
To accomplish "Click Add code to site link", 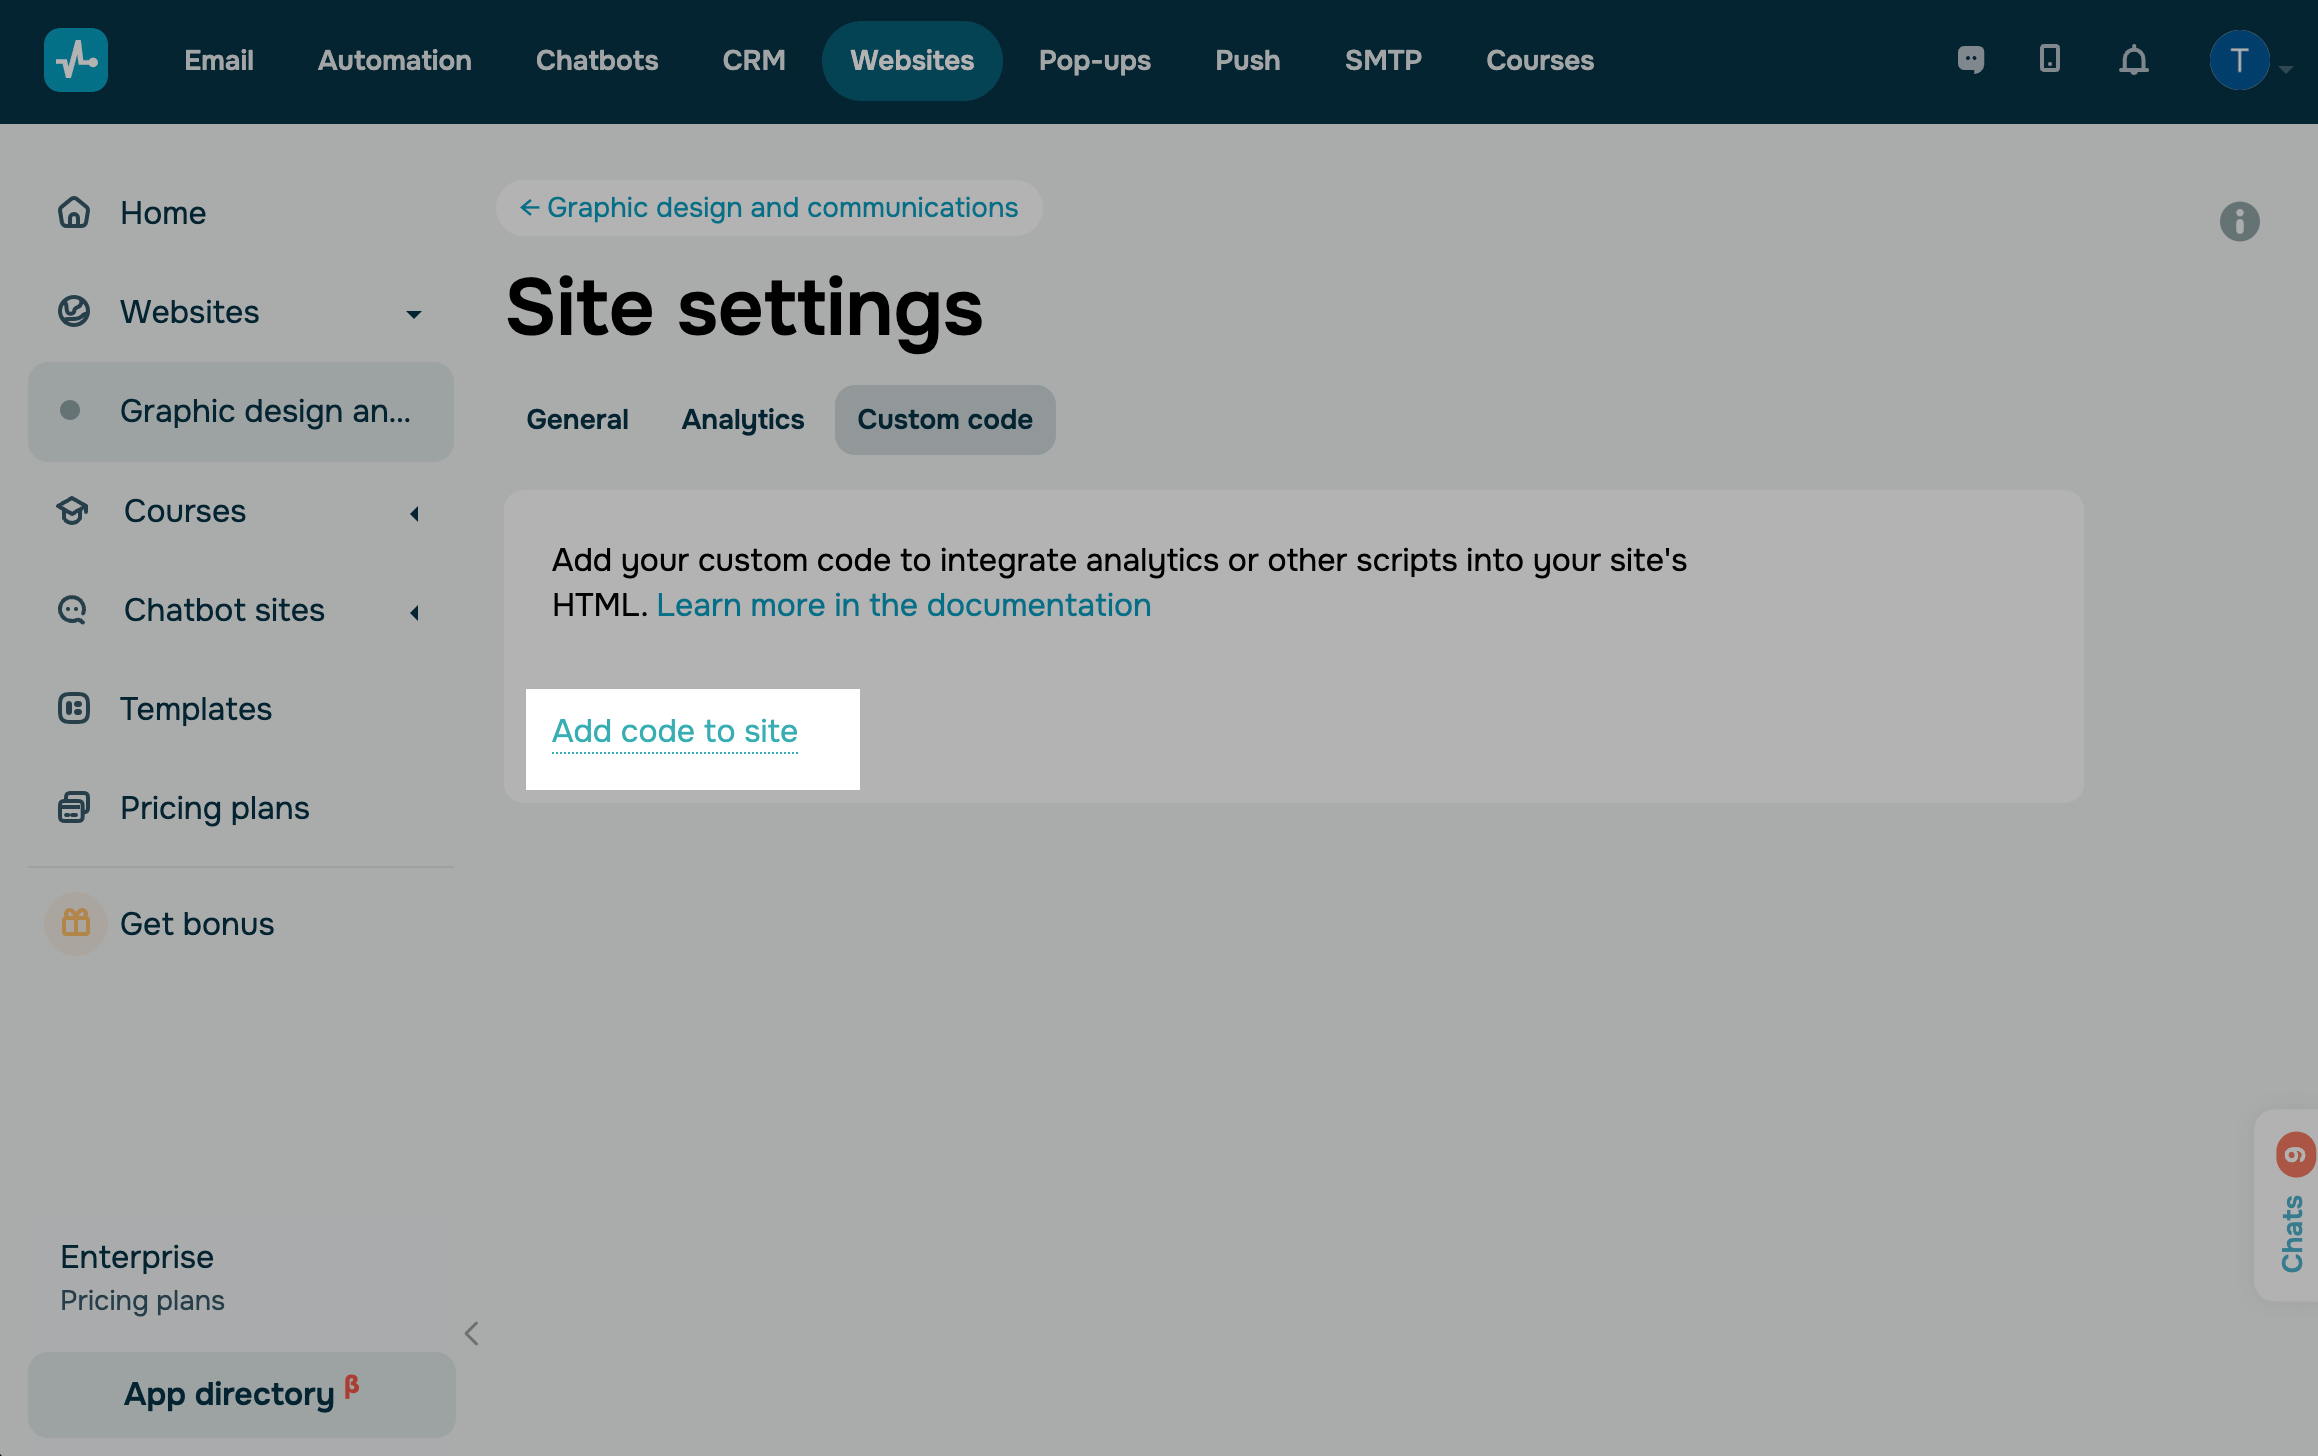I will pos(675,732).
